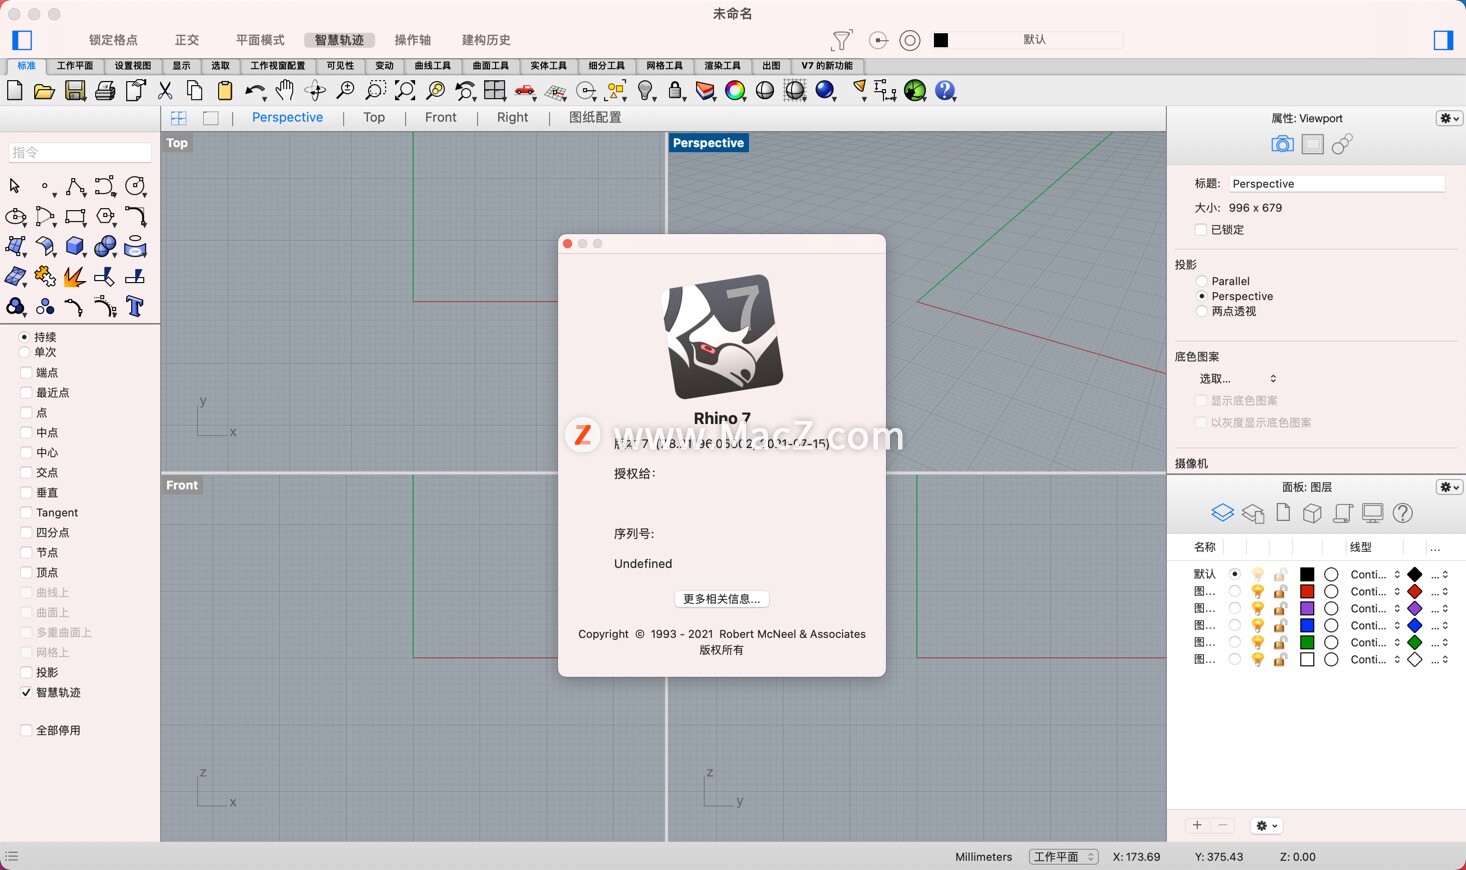This screenshot has height=870, width=1466.
Task: Select the 两点透视 projection radio button
Action: pyautogui.click(x=1202, y=312)
